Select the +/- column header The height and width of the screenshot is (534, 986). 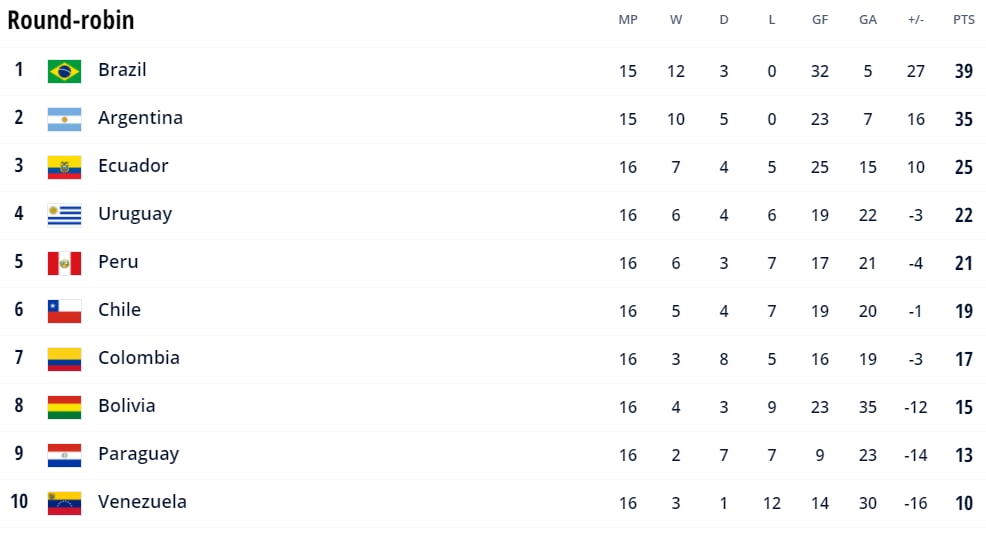(916, 20)
